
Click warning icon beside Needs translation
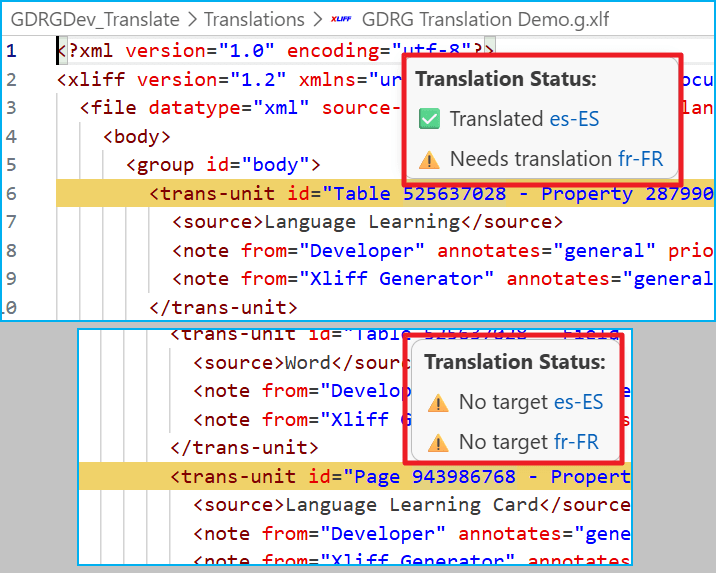pyautogui.click(x=429, y=159)
